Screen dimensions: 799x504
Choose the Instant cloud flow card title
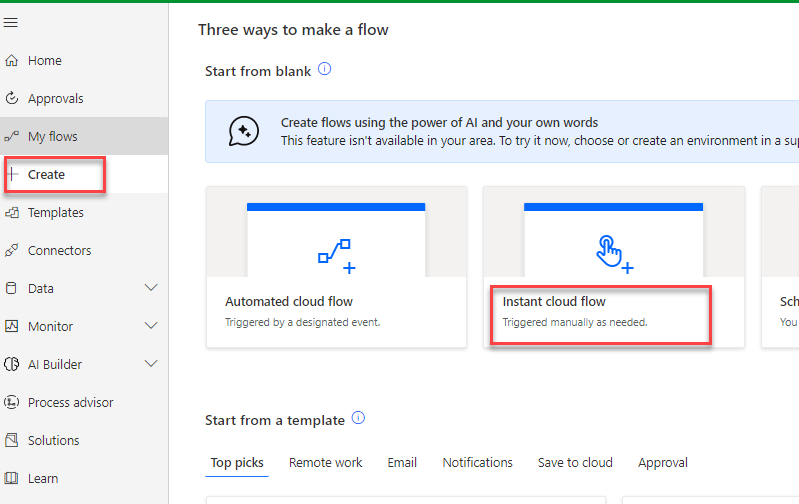click(554, 302)
